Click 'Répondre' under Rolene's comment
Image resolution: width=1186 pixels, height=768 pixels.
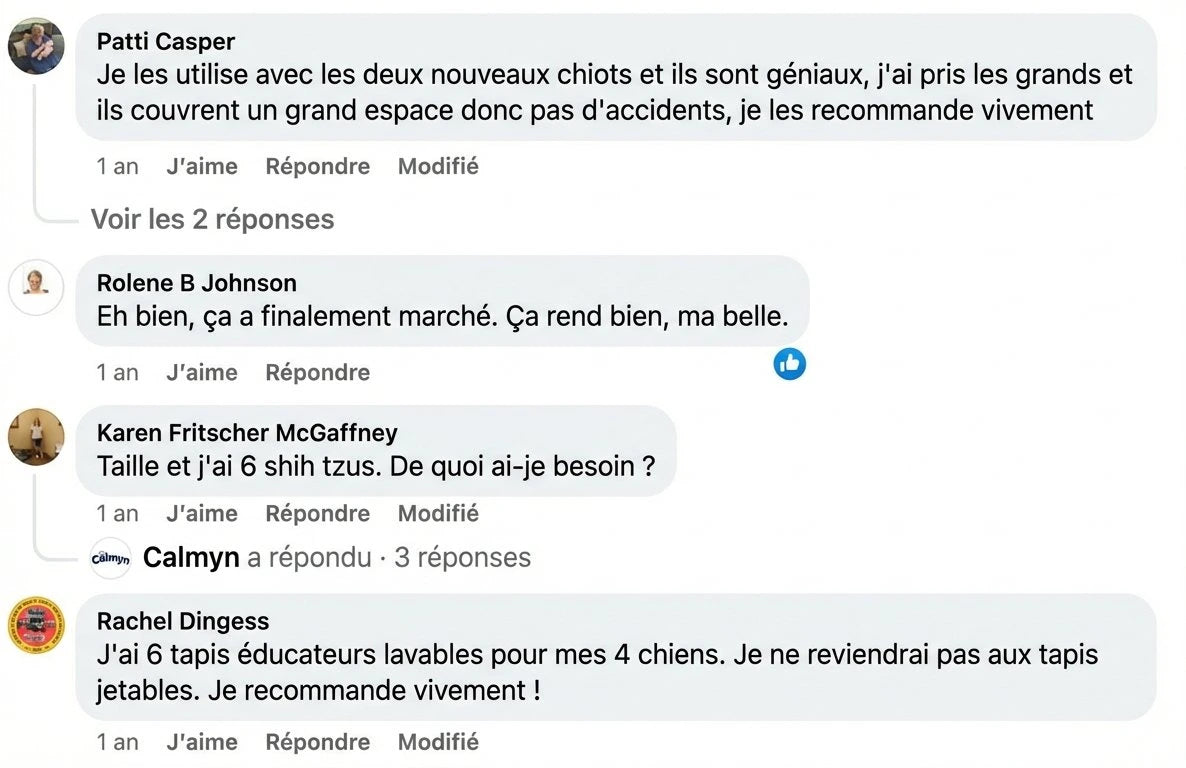(317, 372)
